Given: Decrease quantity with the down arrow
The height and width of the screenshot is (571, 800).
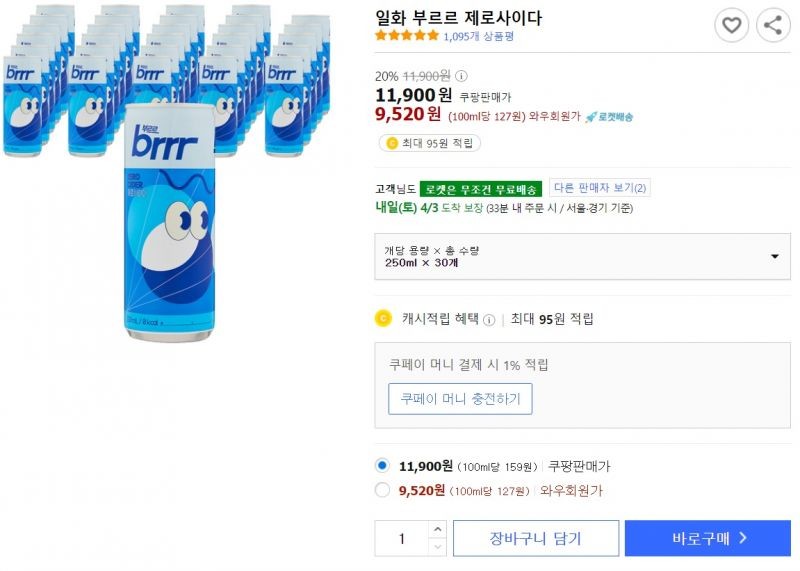Looking at the screenshot, I should pos(437,547).
